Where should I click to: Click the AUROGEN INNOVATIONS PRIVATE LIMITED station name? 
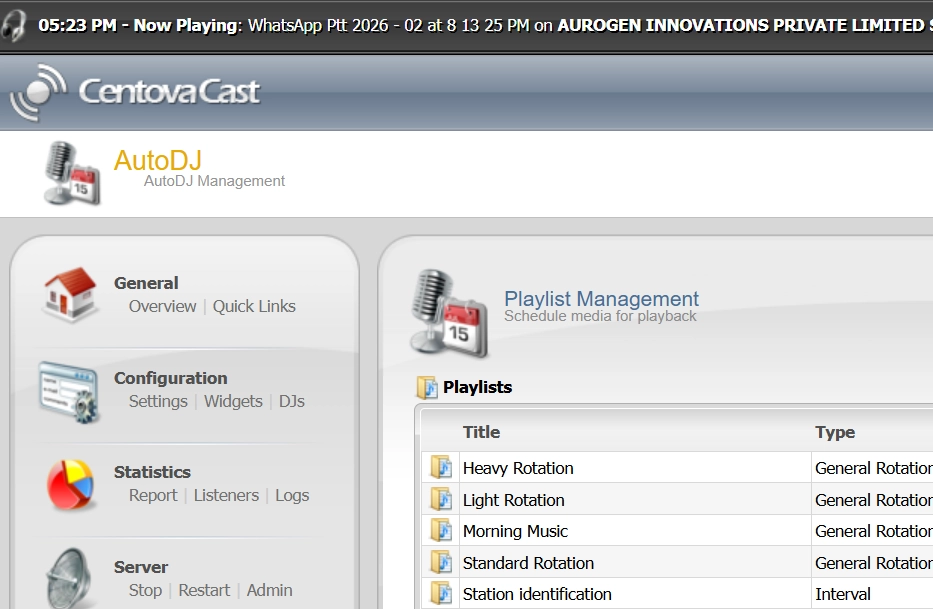click(741, 25)
